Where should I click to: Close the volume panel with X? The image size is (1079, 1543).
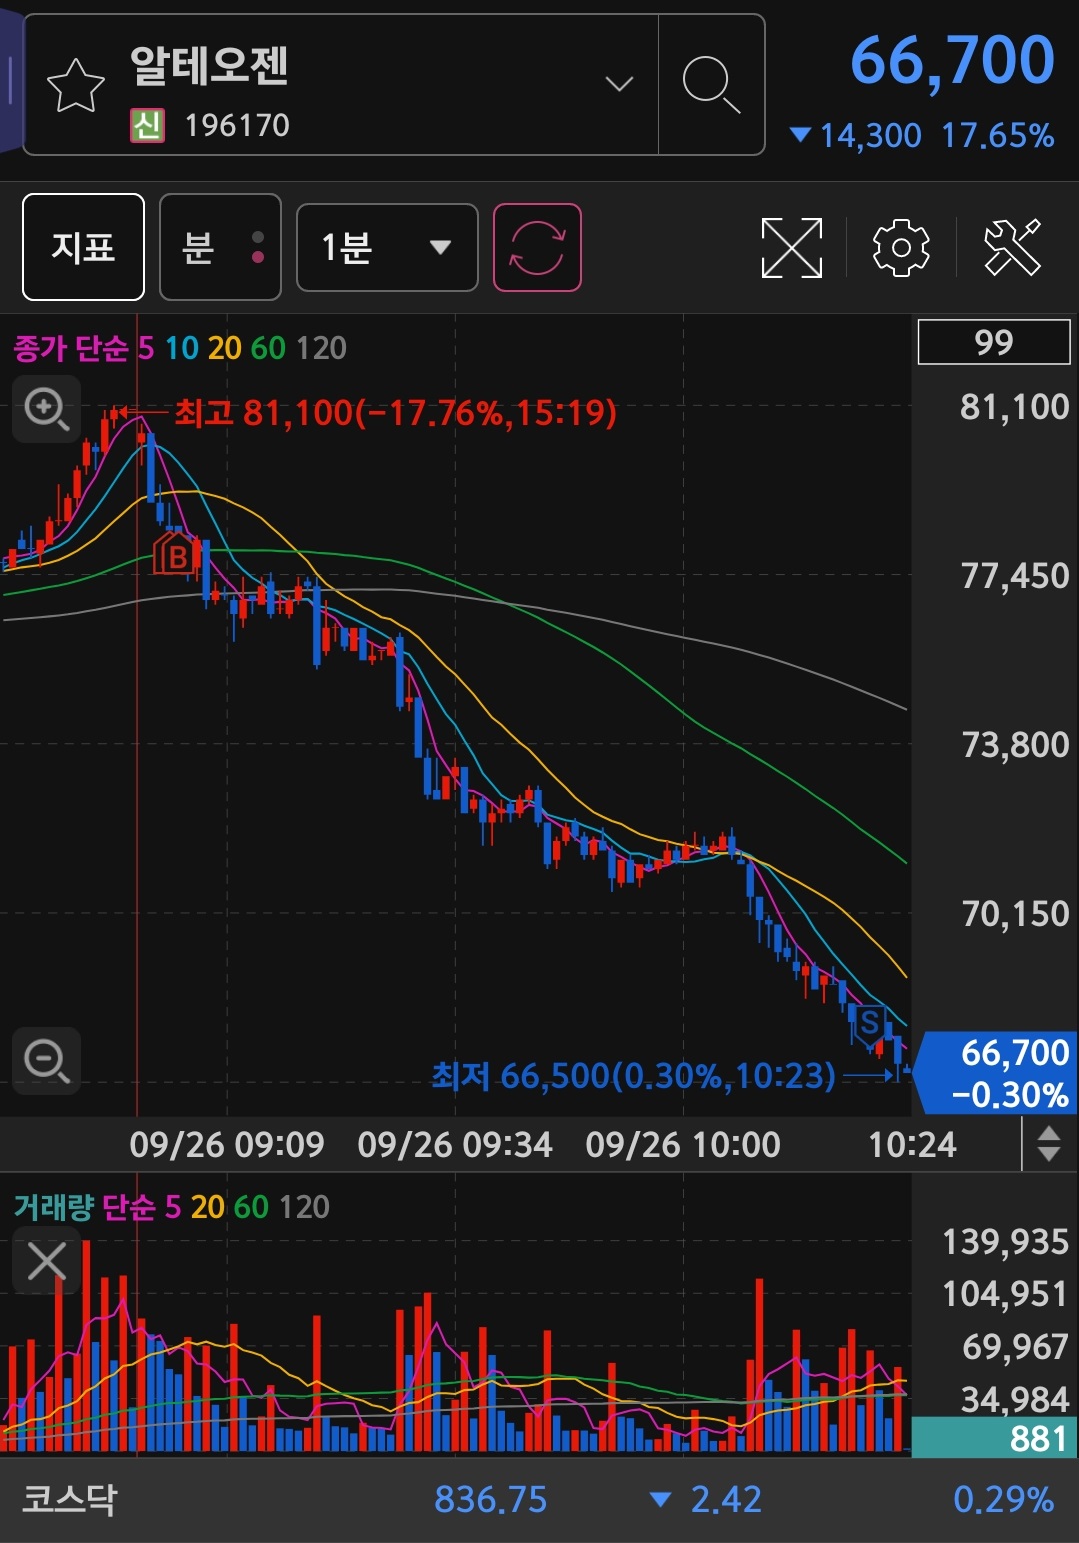47,1261
